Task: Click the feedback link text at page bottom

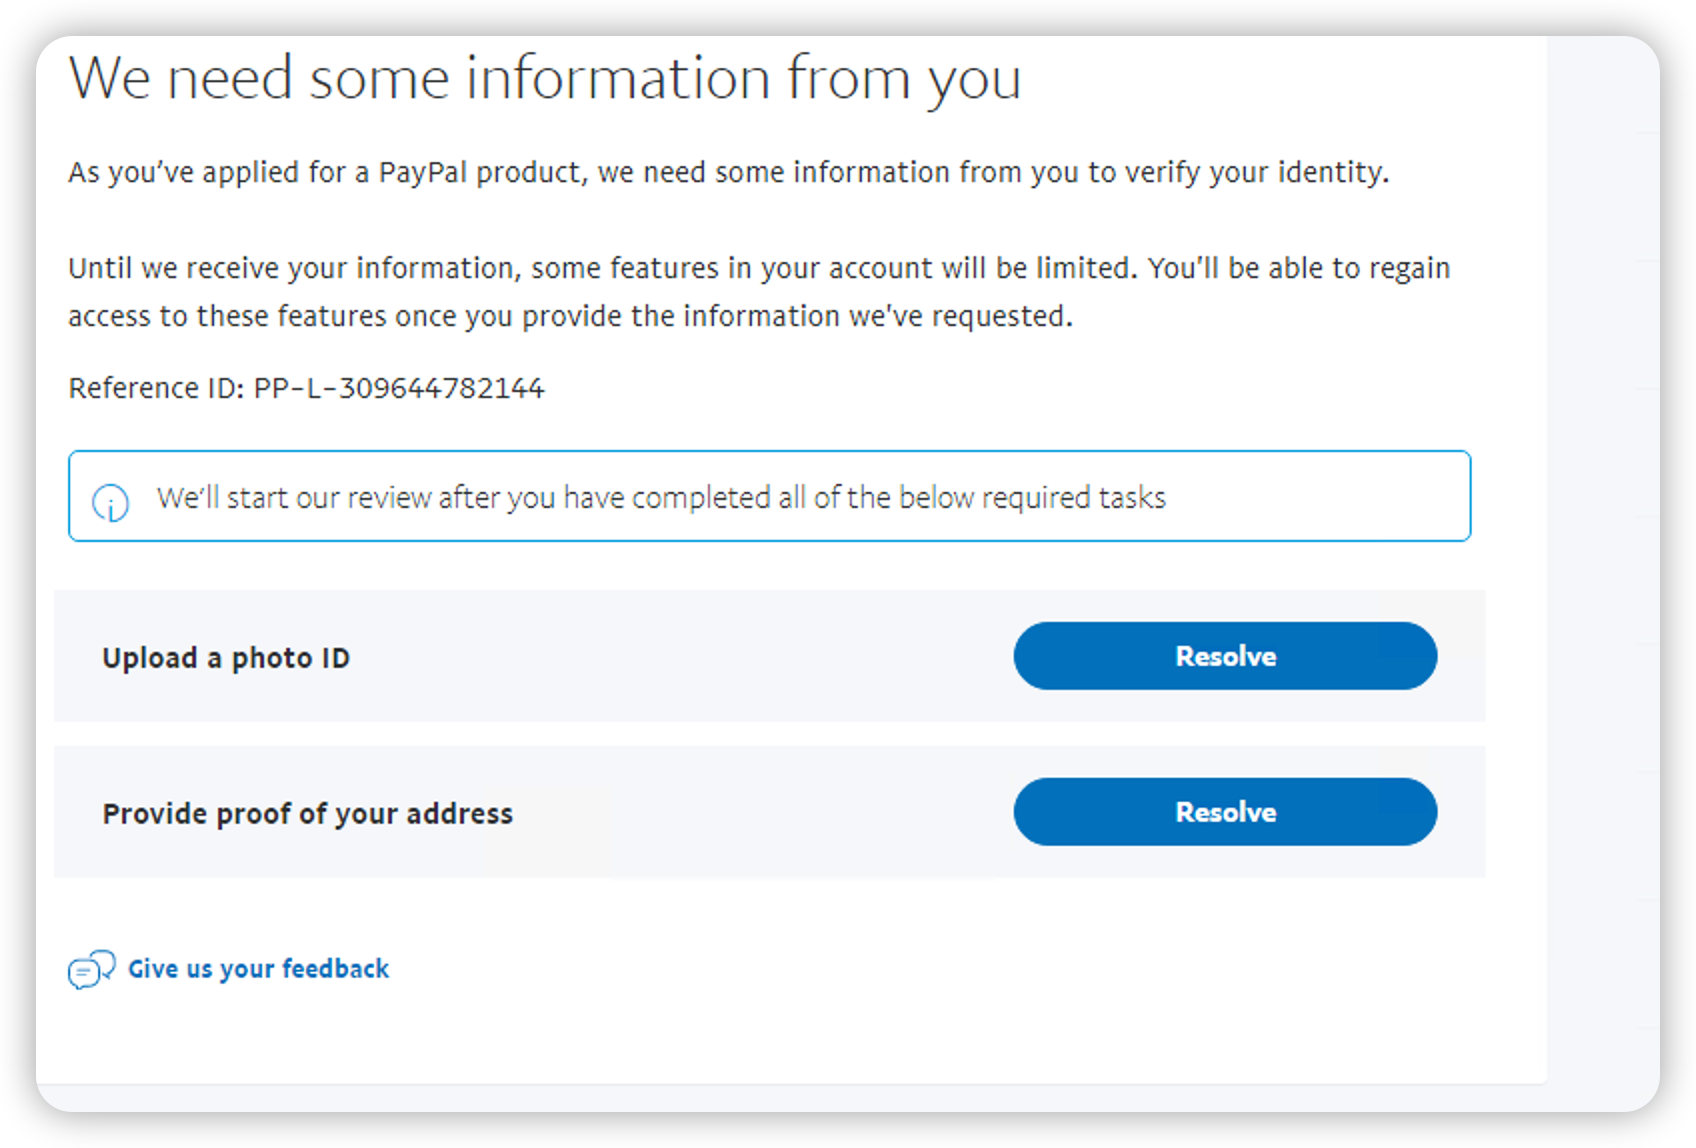Action: coord(257,968)
